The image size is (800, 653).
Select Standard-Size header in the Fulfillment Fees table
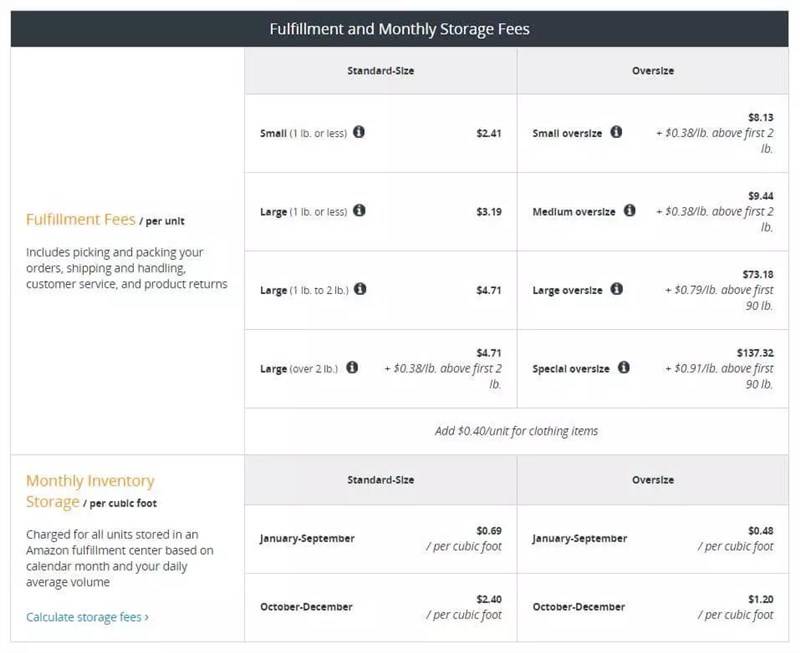coord(380,71)
